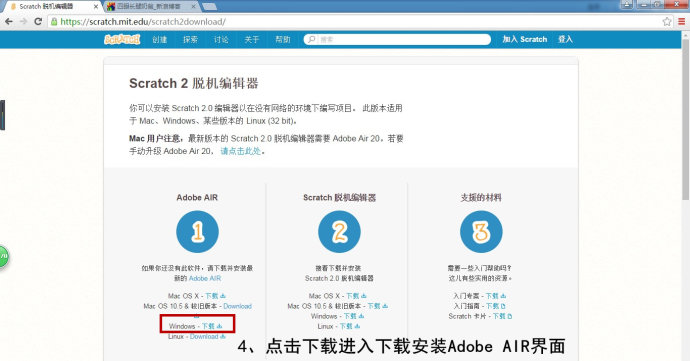Click the browser forward arrow
Viewport: 690px width, 361px height.
click(x=23, y=22)
